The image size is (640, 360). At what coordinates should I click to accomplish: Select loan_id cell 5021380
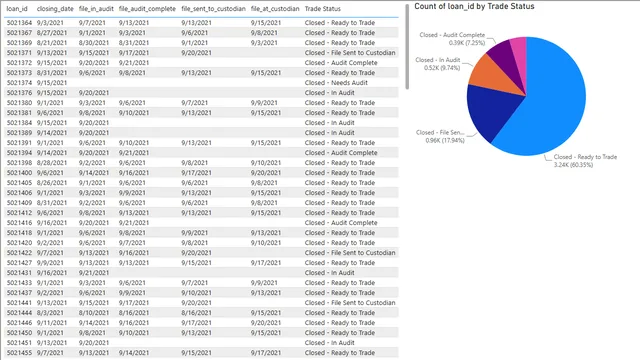pyautogui.click(x=19, y=103)
